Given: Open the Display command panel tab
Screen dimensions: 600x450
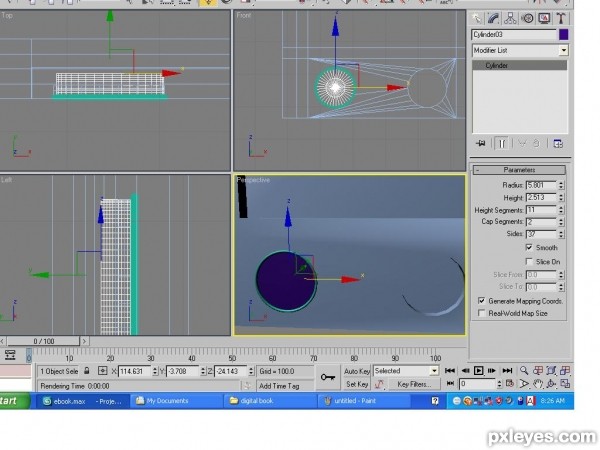Looking at the screenshot, I should (544, 18).
